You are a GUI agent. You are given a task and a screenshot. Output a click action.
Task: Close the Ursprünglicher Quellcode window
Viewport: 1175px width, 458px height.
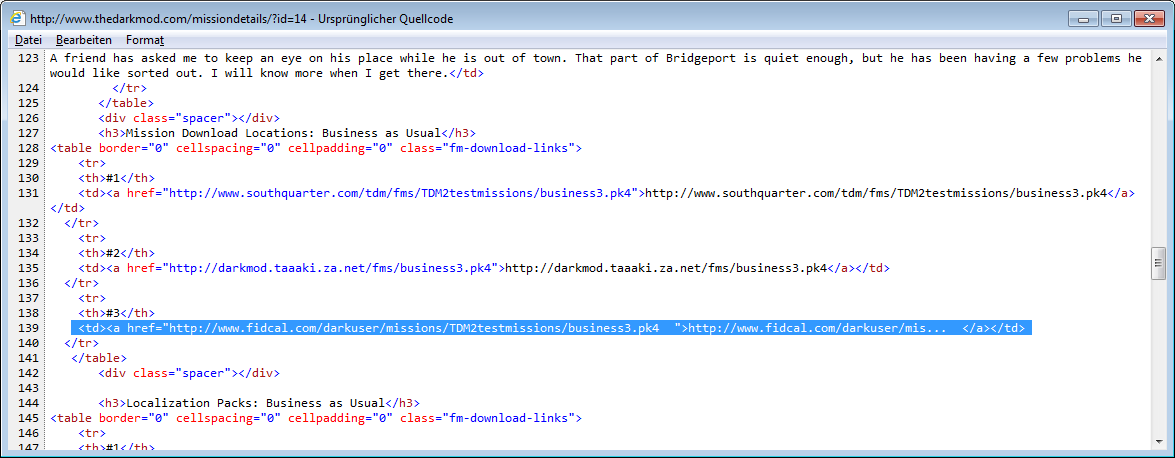pos(1148,18)
